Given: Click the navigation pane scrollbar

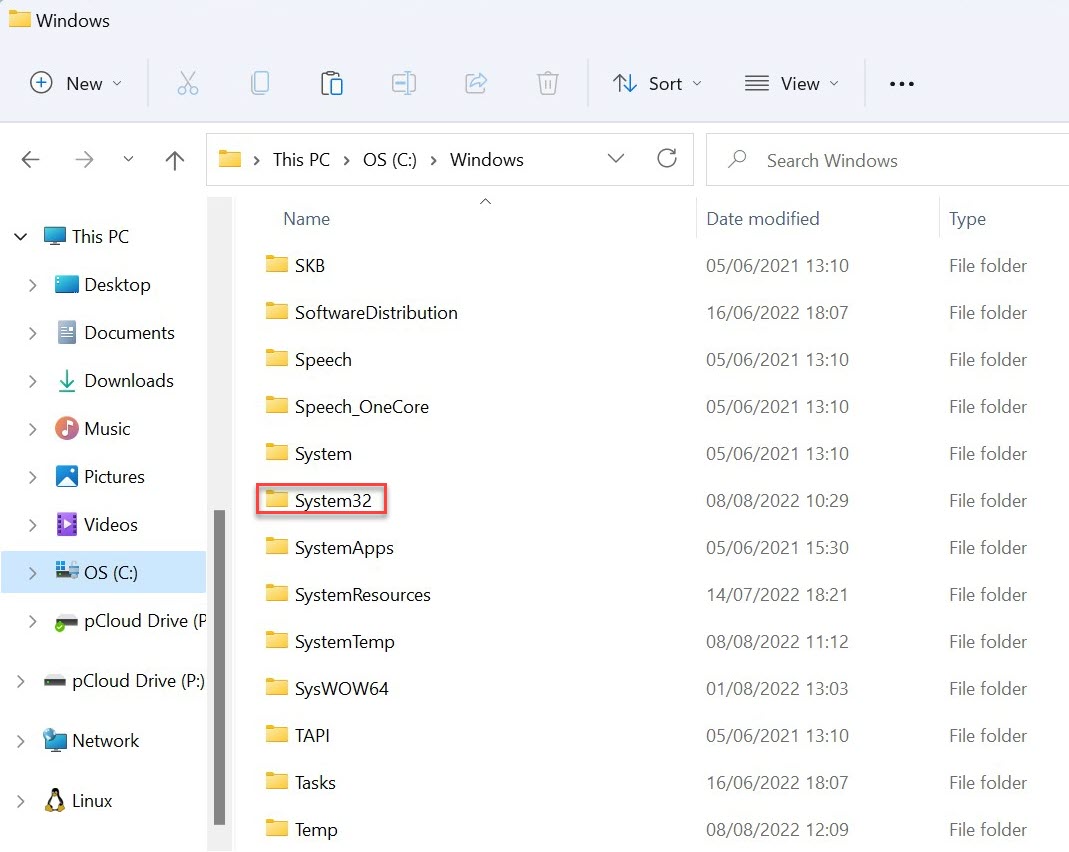Looking at the screenshot, I should pos(219,667).
